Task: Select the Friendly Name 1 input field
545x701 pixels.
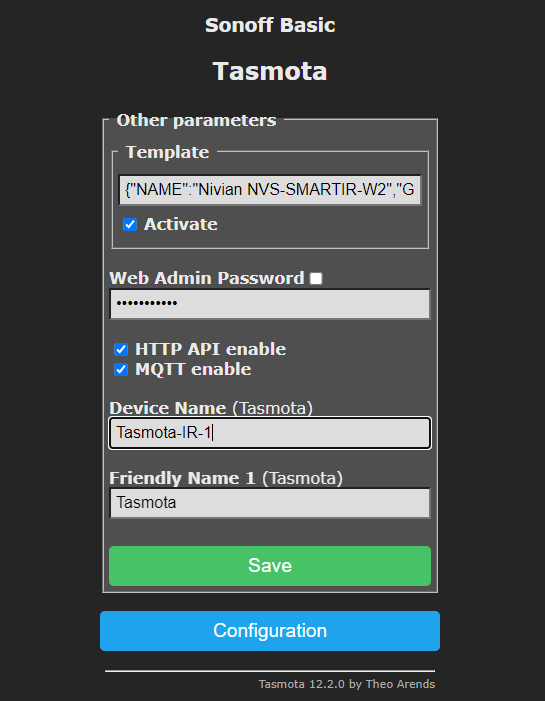Action: 270,503
